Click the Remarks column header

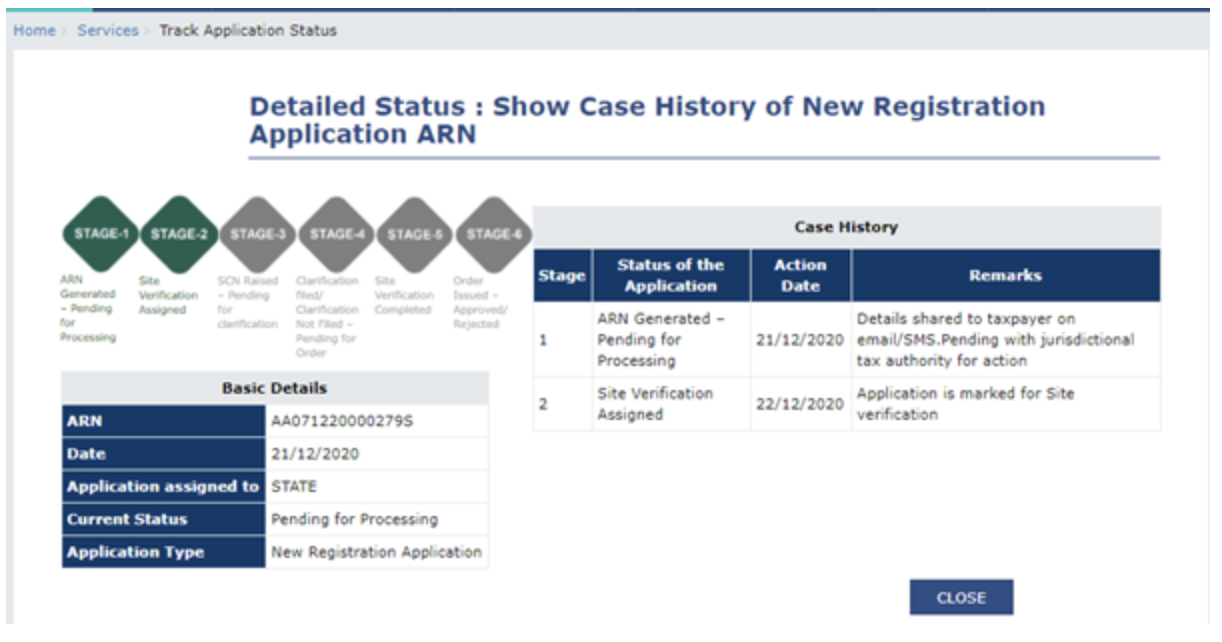[1005, 276]
